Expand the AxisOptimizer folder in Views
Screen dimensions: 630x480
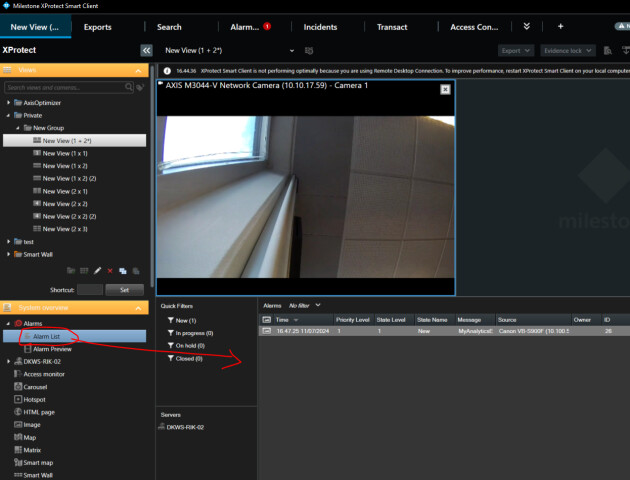[x=9, y=103]
